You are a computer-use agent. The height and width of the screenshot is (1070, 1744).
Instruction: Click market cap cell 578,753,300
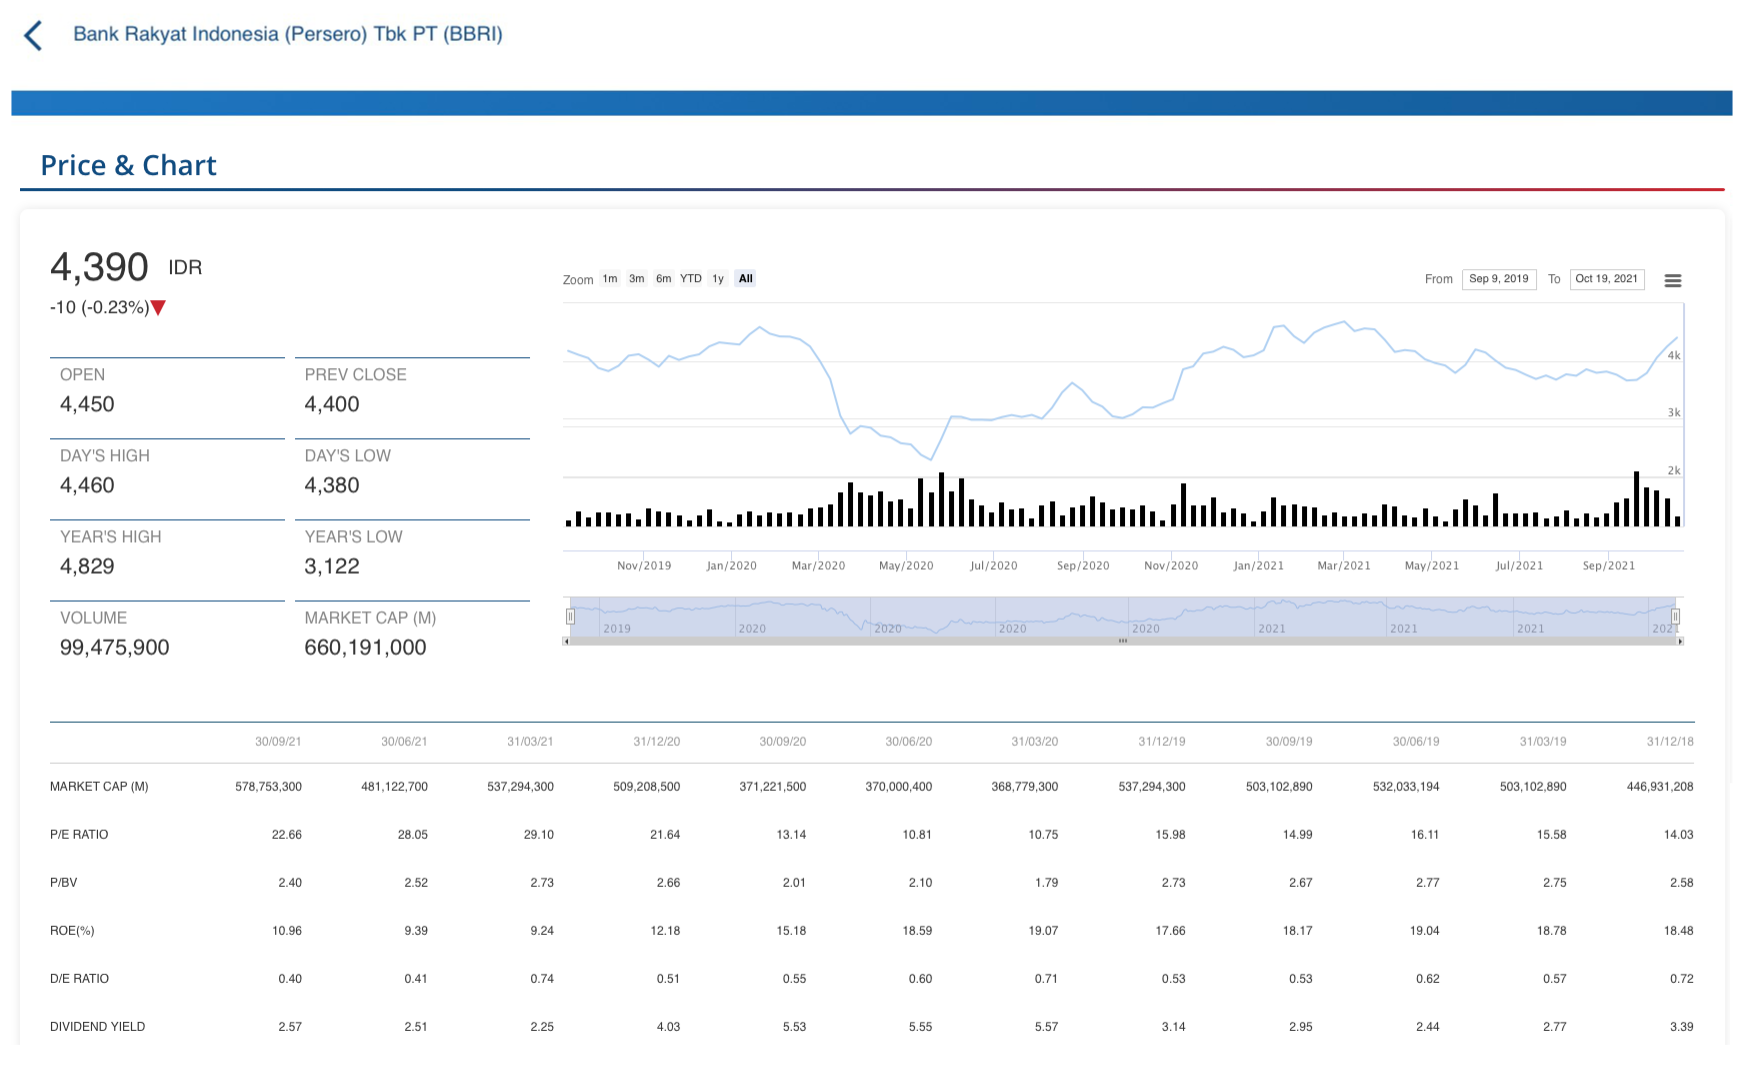click(268, 787)
